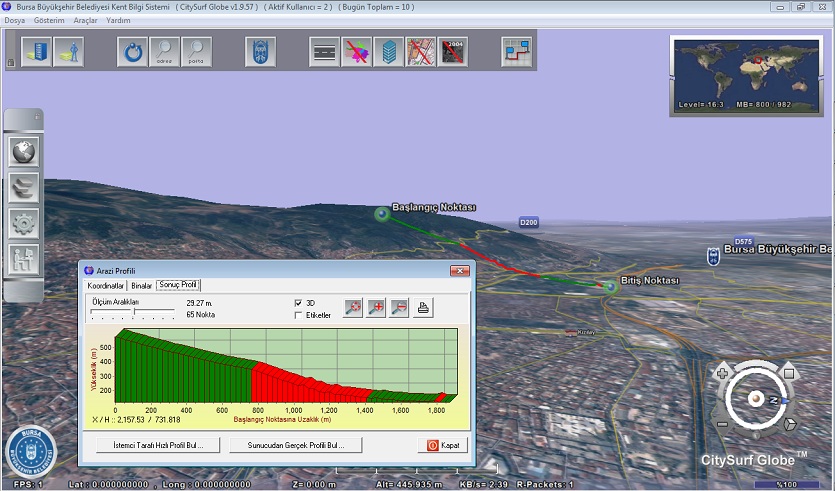Open the layers stack icon in sidebar
The image size is (835, 491).
click(24, 187)
